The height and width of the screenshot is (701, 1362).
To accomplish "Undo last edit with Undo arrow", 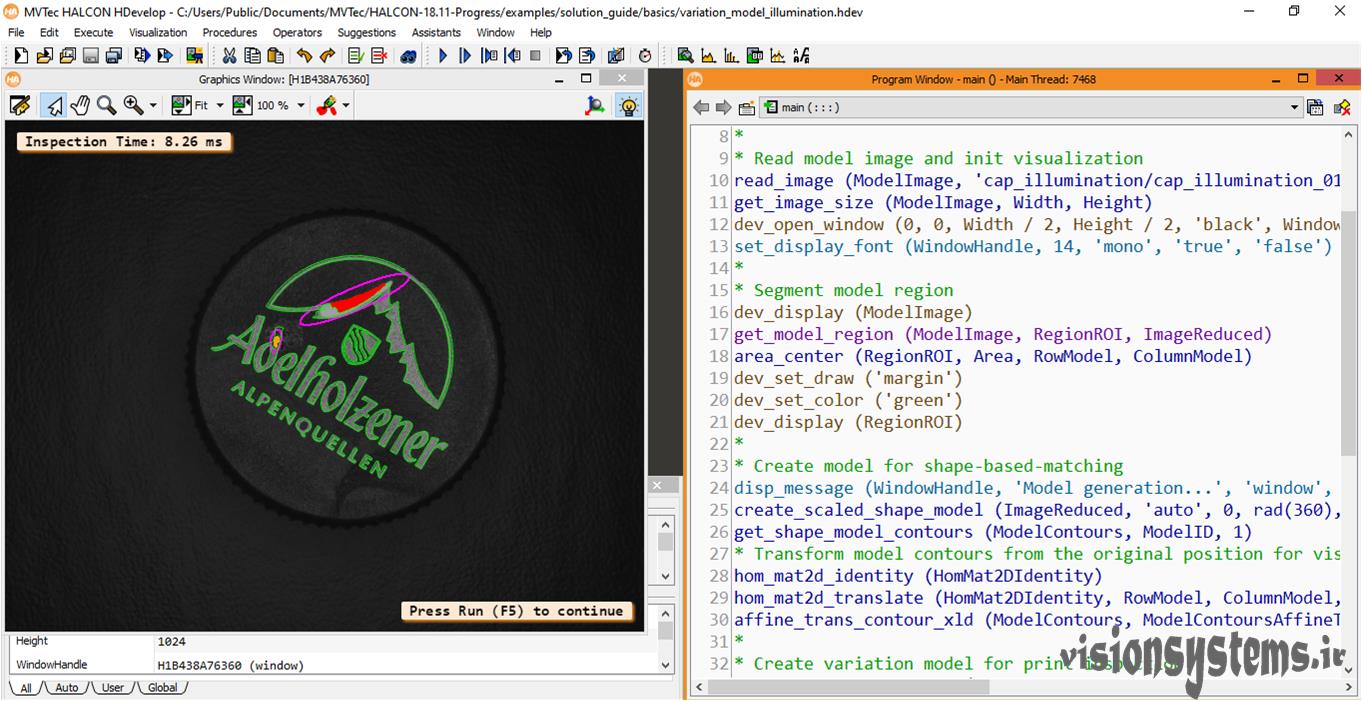I will (304, 56).
